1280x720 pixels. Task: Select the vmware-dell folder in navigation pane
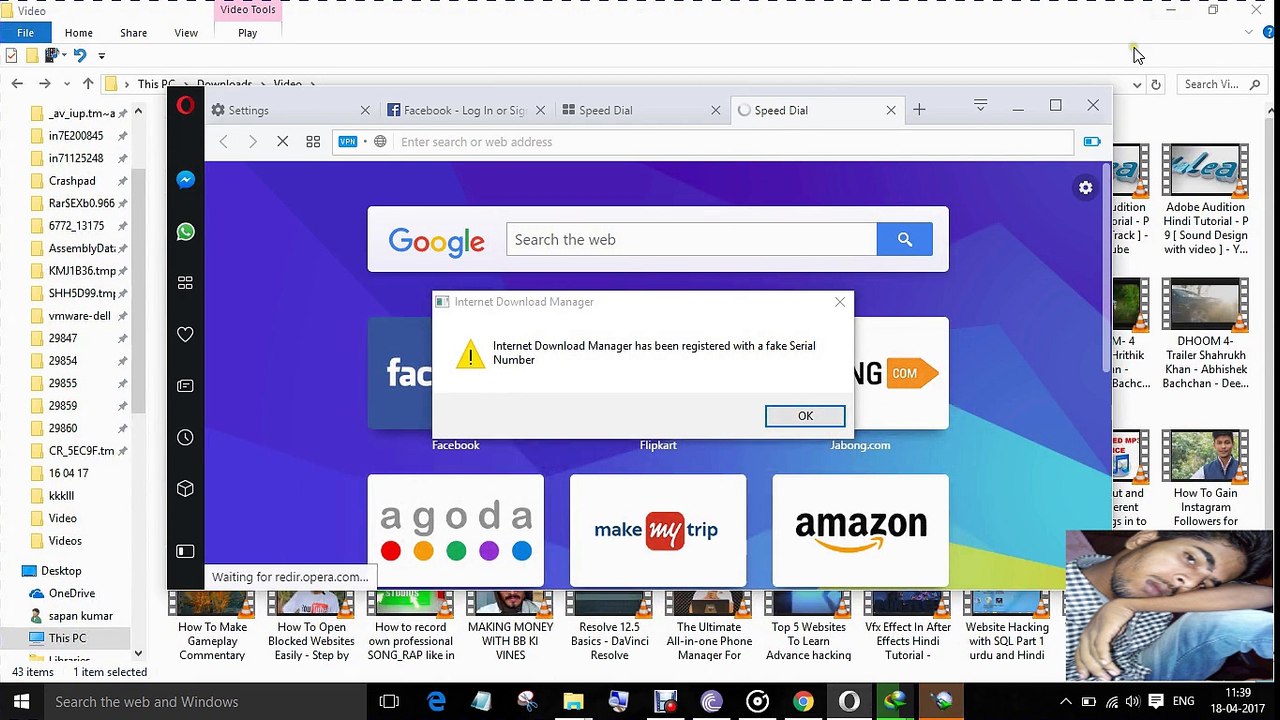click(79, 316)
